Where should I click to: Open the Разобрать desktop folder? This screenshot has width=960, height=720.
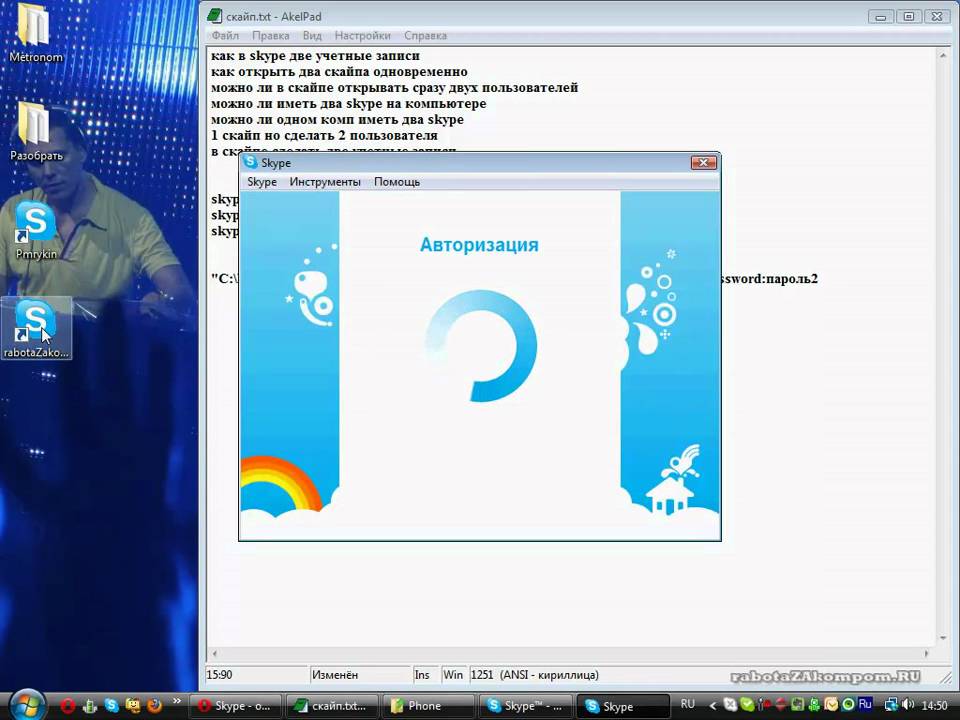(x=36, y=130)
